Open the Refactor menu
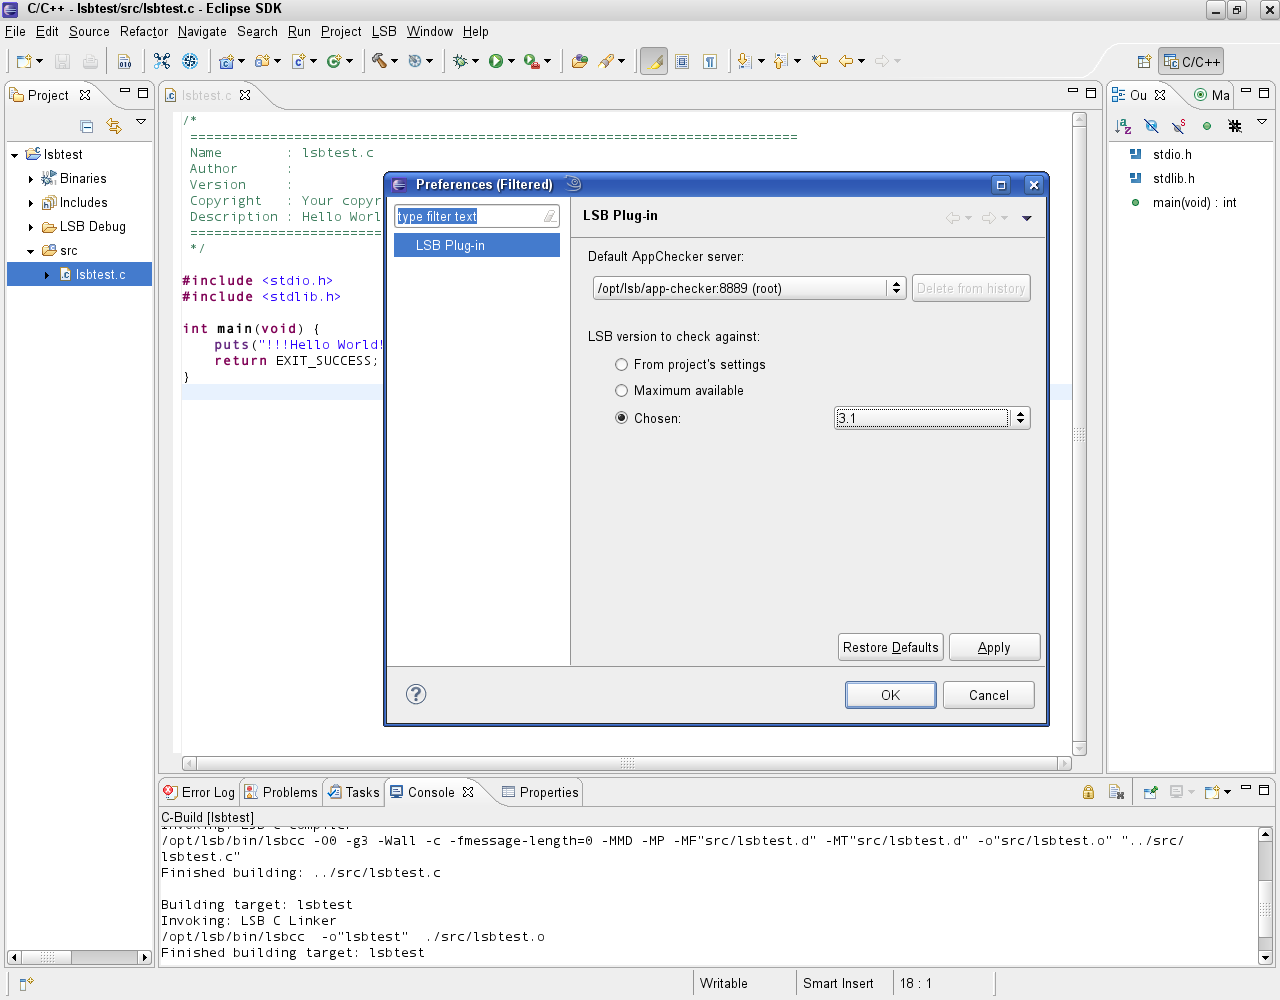1280x1000 pixels. coord(144,31)
